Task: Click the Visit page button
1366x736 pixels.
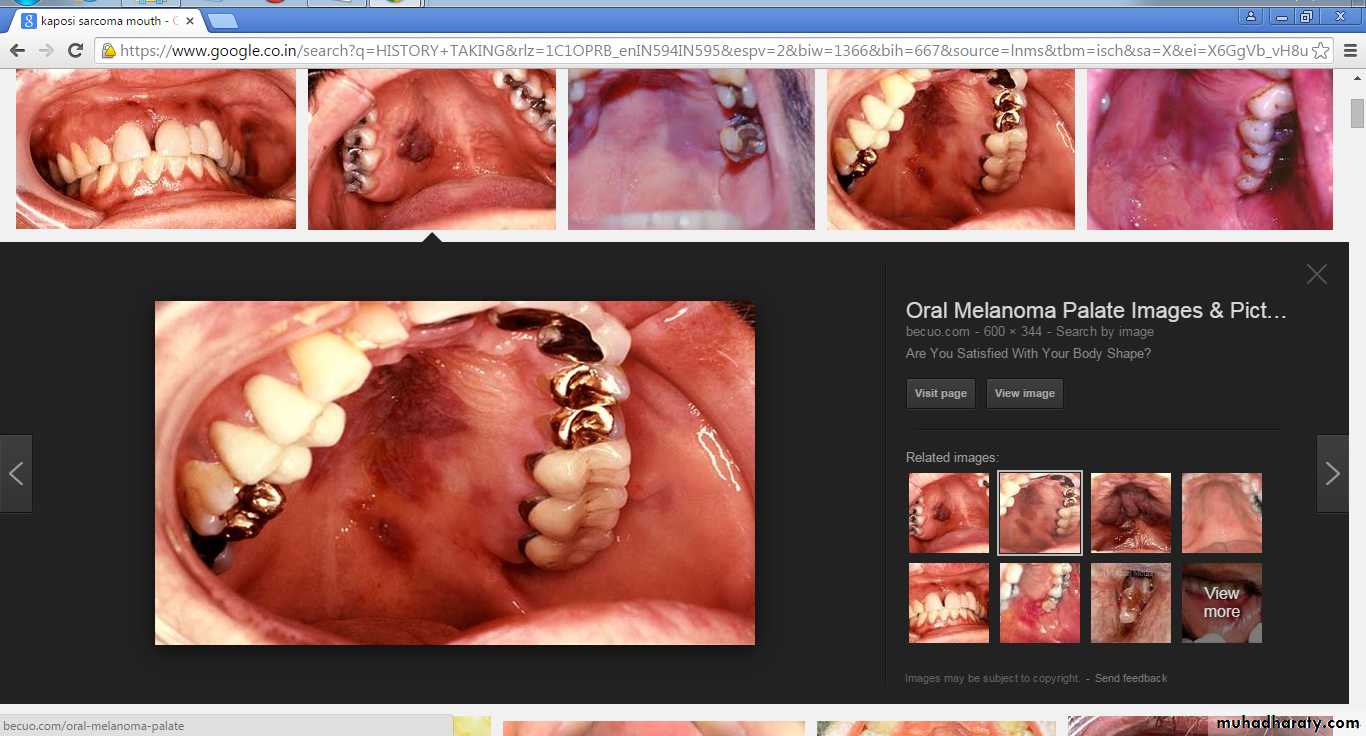Action: (x=940, y=393)
